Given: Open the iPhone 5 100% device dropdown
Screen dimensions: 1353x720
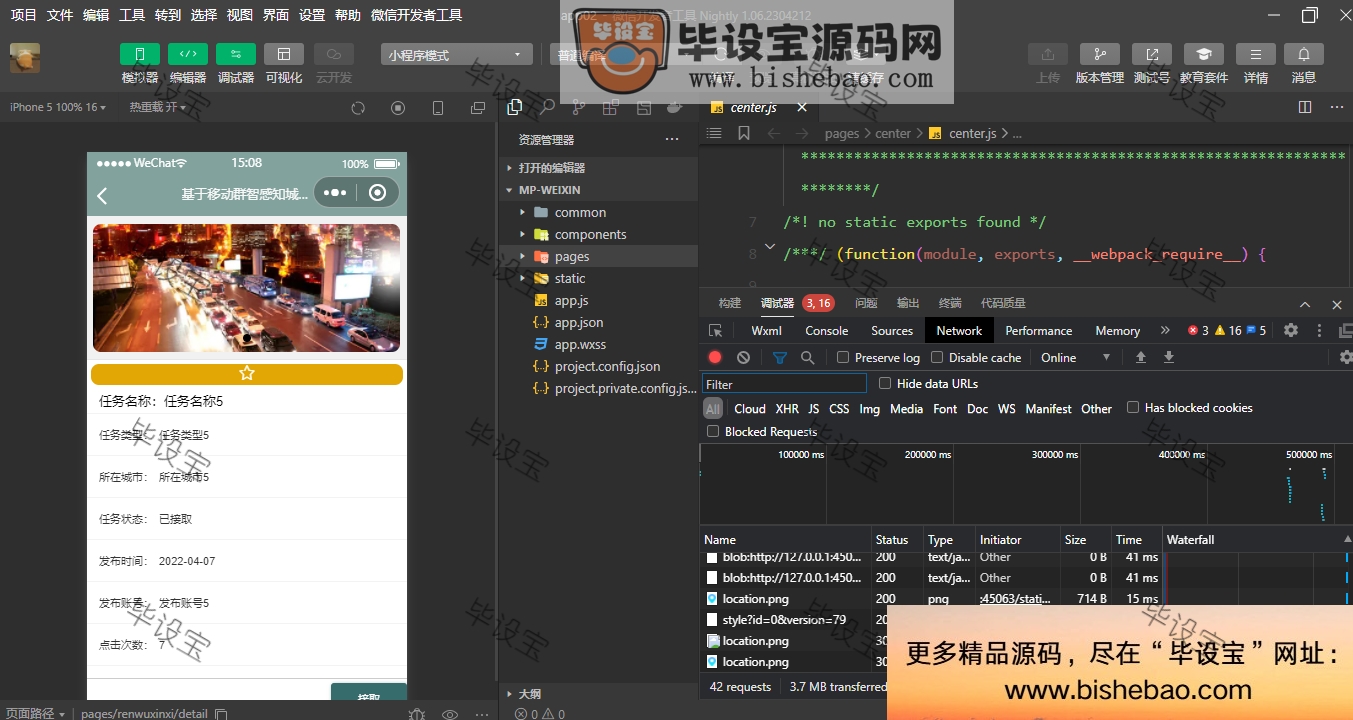Looking at the screenshot, I should click(57, 107).
